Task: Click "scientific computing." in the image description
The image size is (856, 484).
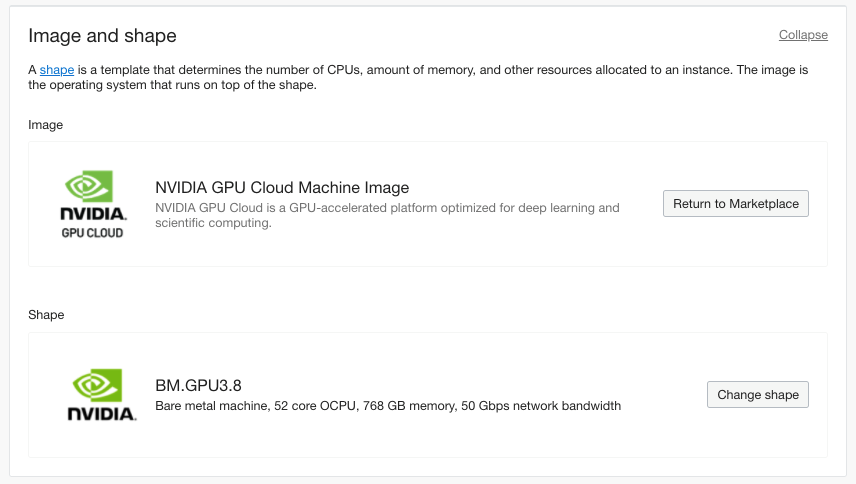Action: 213,224
